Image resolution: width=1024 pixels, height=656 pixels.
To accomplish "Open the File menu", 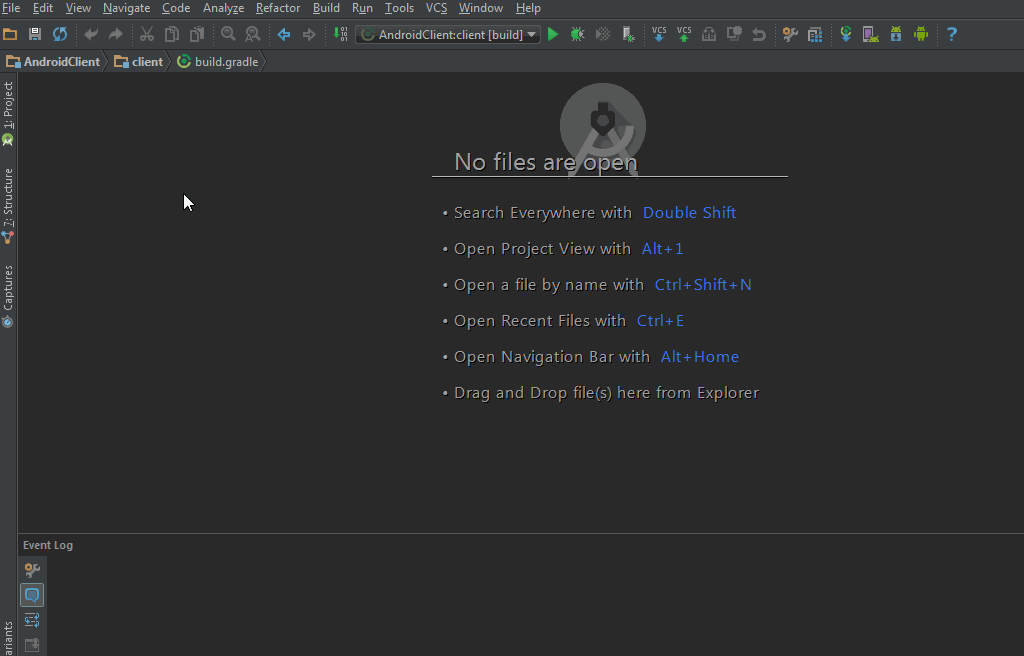I will pos(11,8).
